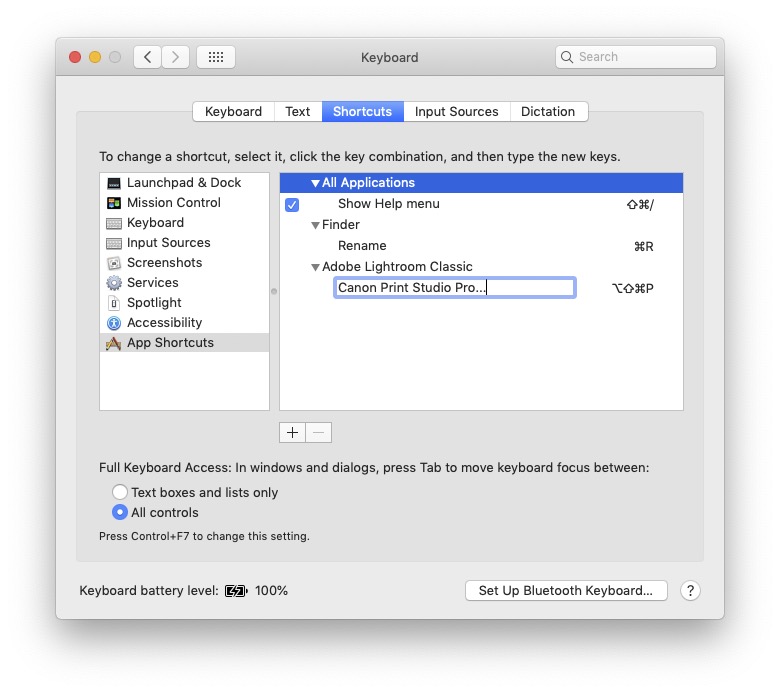
Task: Open the Dictation tab
Action: click(x=548, y=112)
